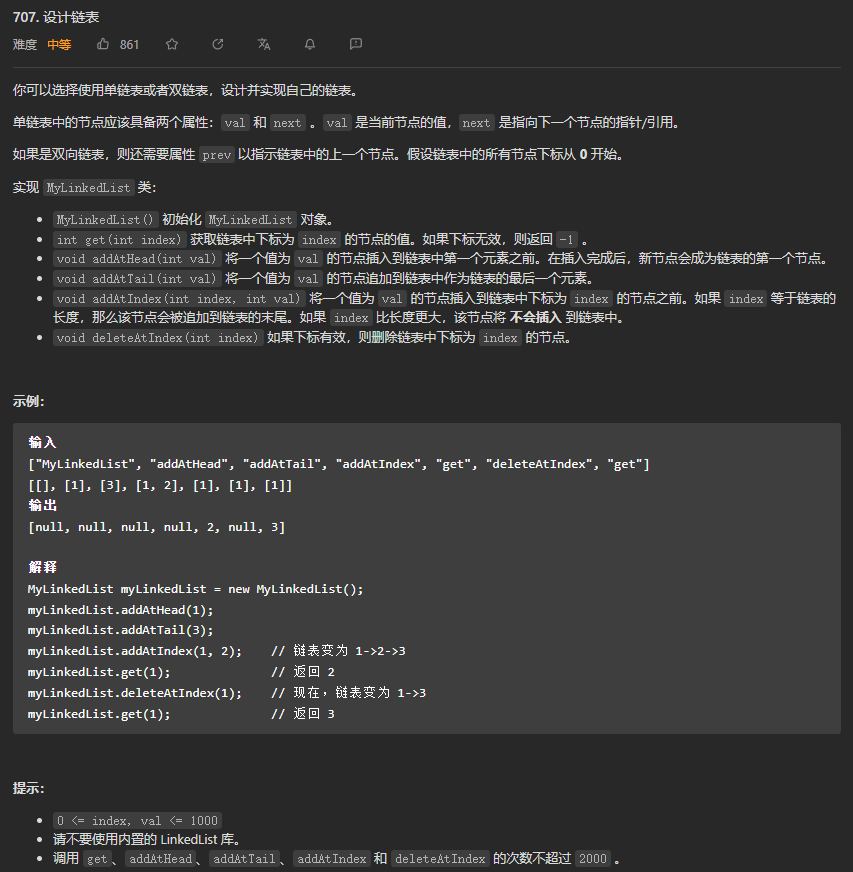
Task: Click the void addAtIndex(int index, int val) tag
Action: (178, 299)
